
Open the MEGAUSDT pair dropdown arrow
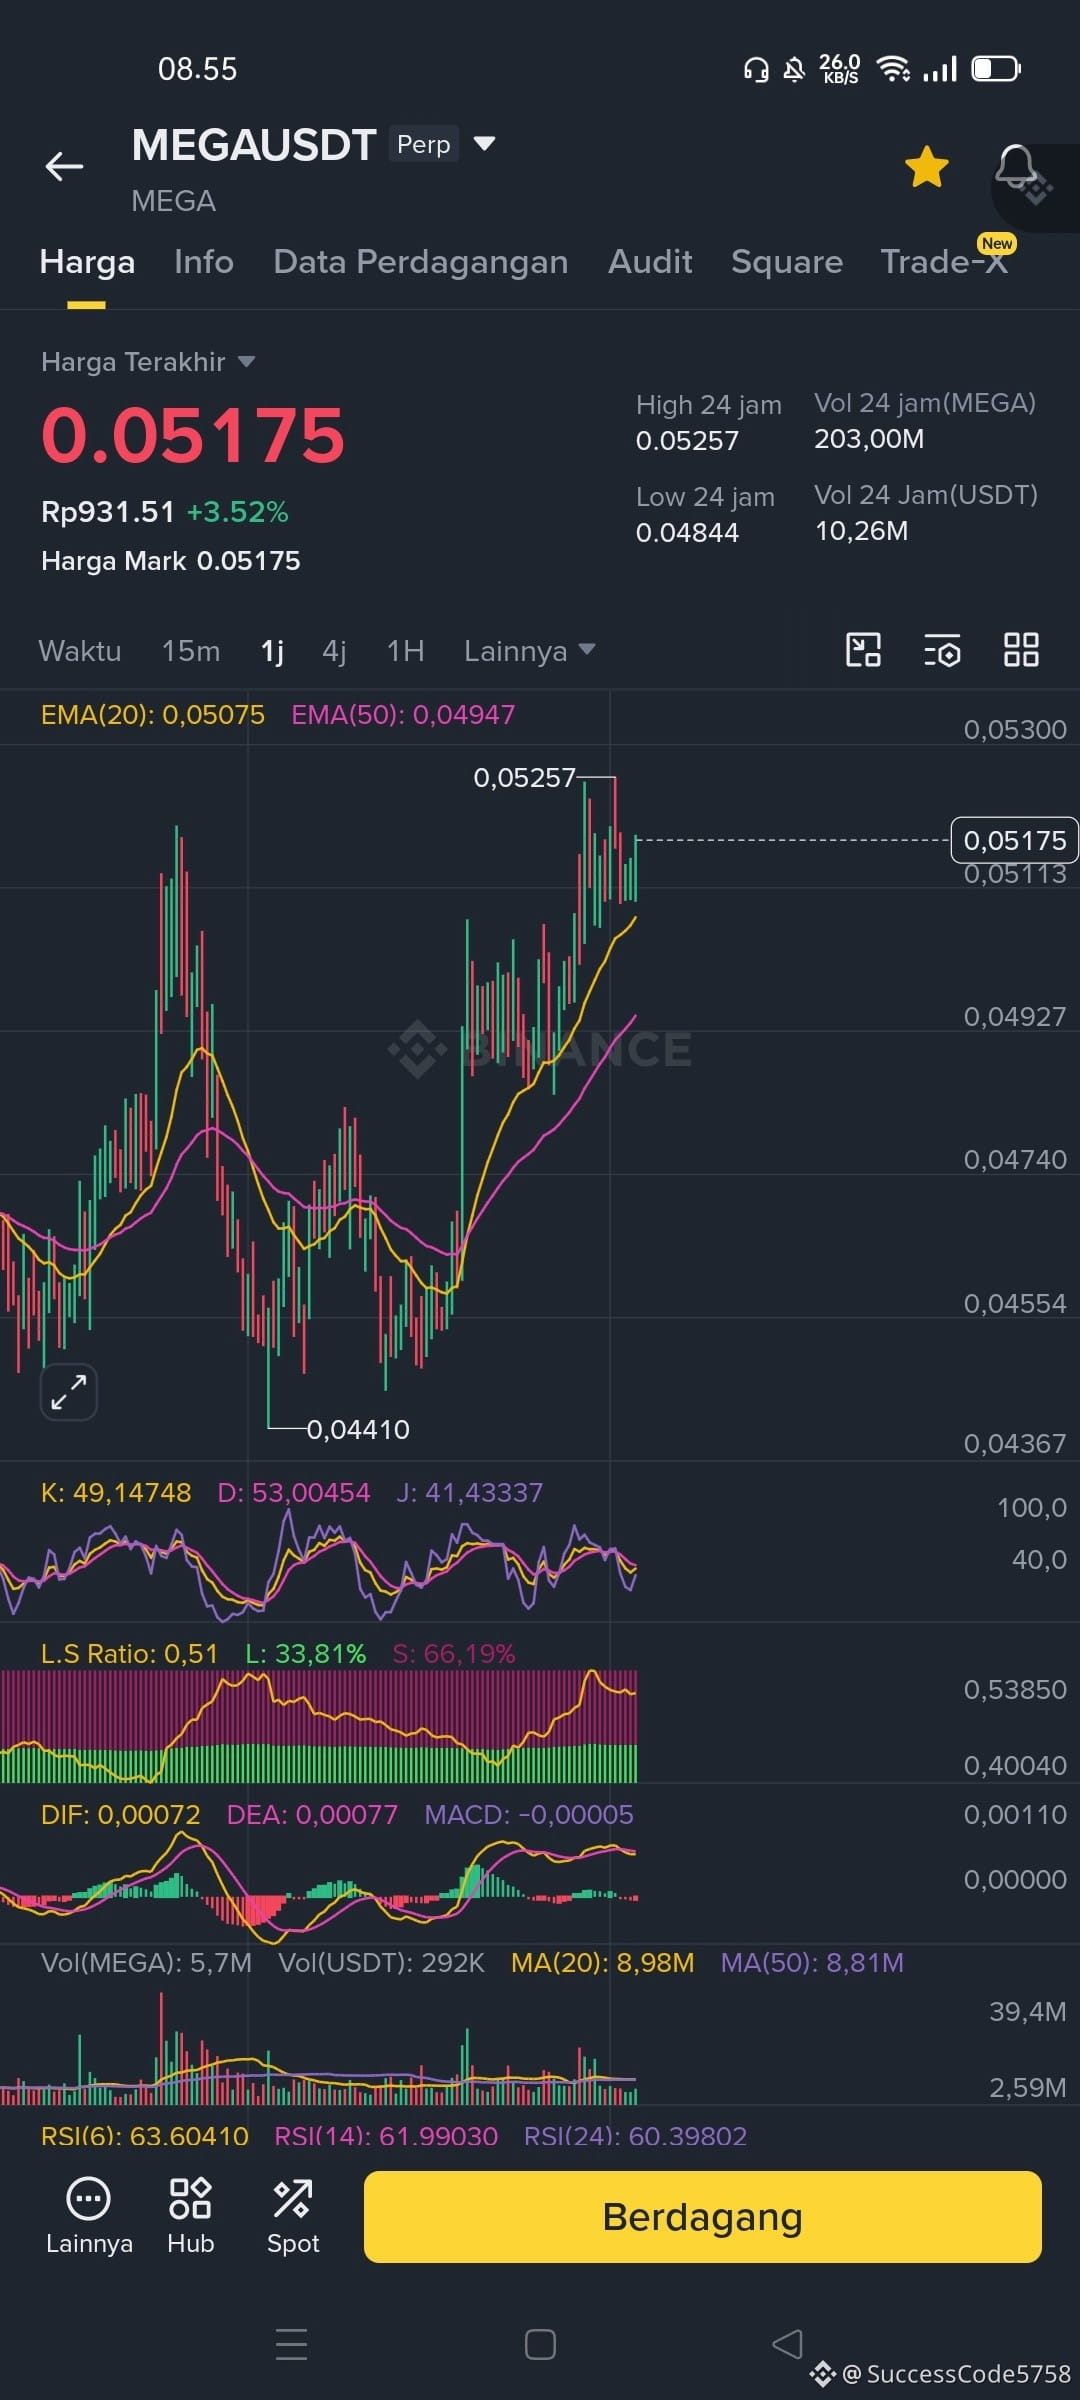(x=484, y=144)
